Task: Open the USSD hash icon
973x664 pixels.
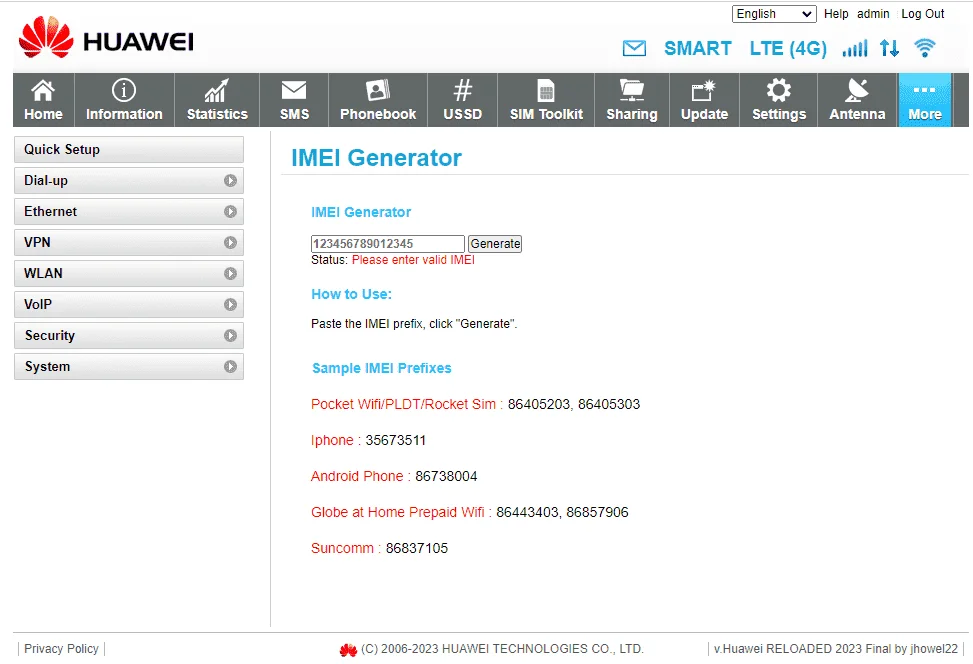Action: tap(462, 91)
